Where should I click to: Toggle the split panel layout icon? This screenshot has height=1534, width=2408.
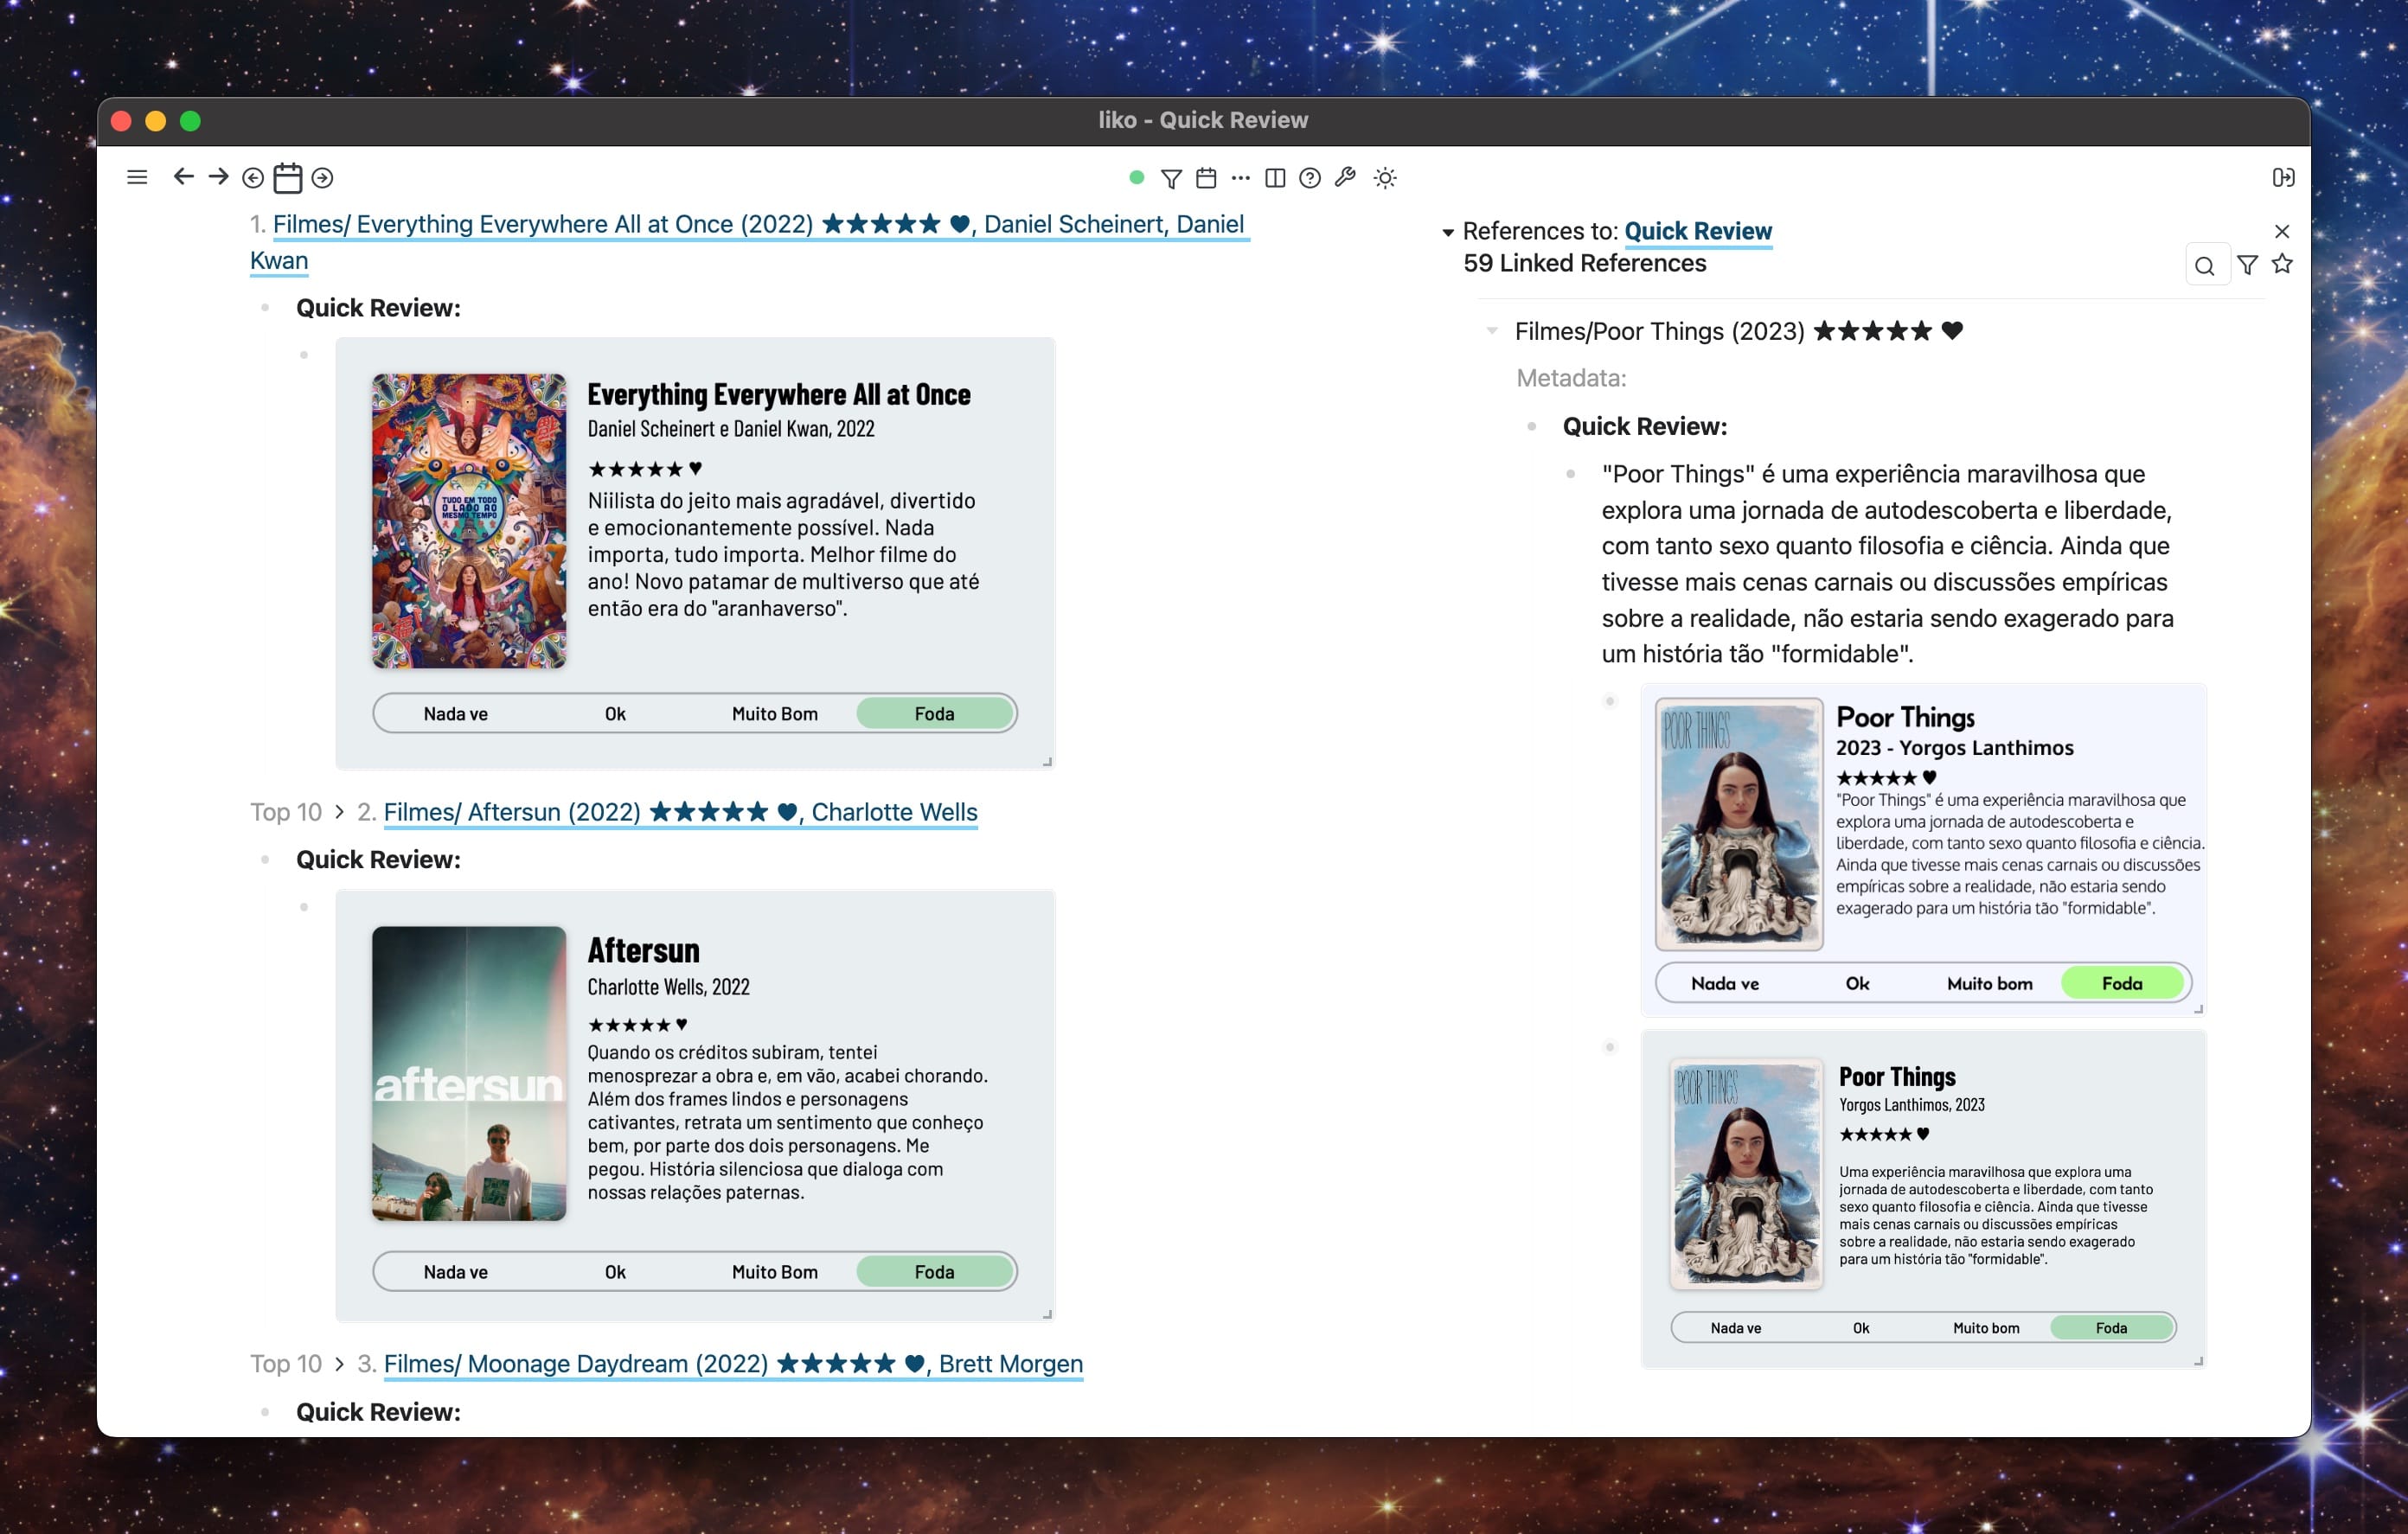click(x=1275, y=178)
